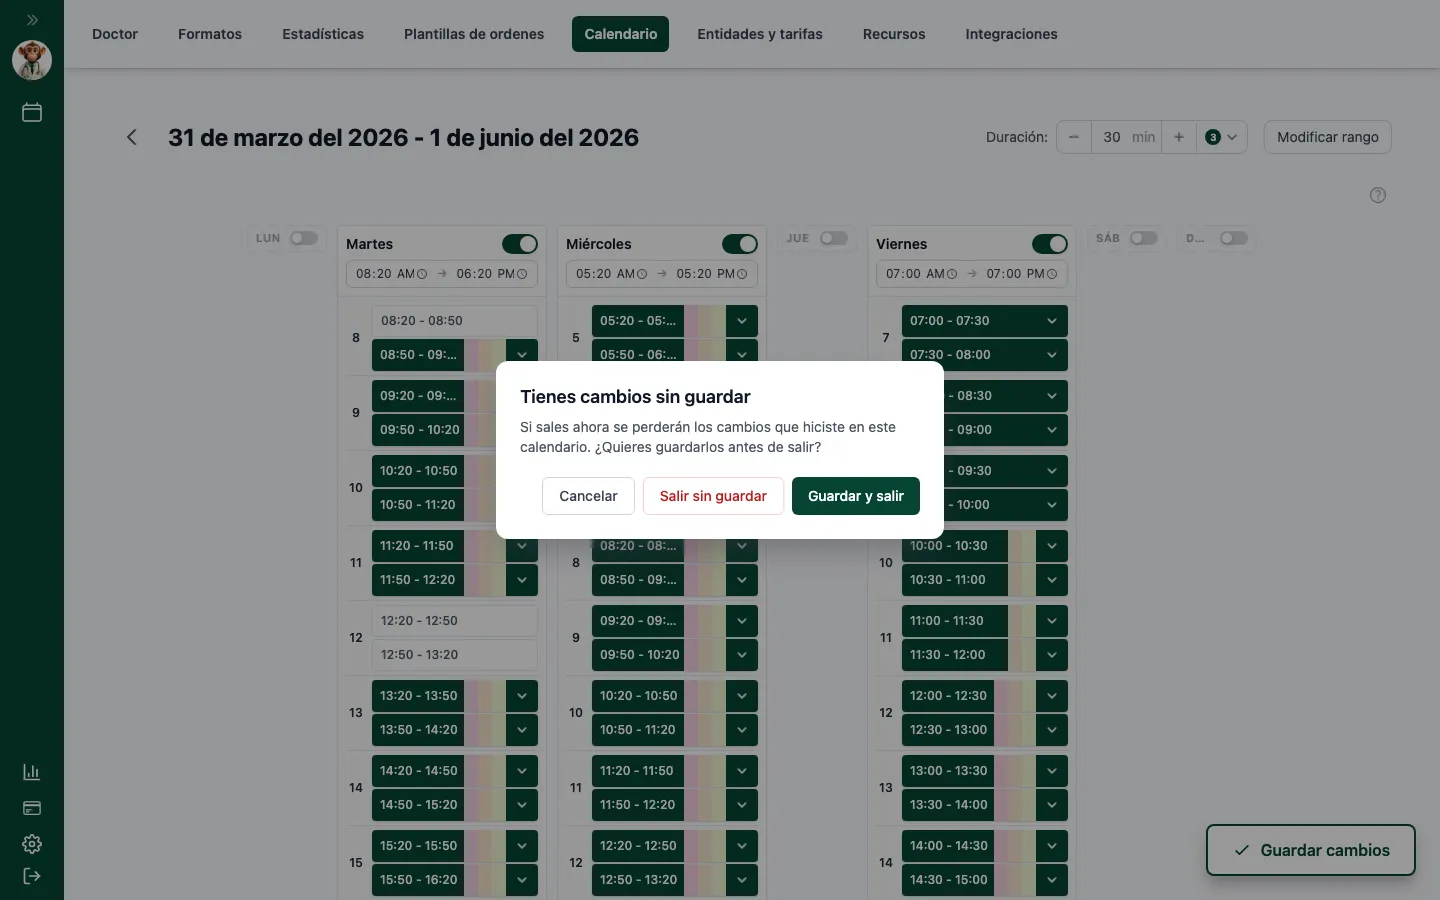Open the green badge dropdown next to duration
The width and height of the screenshot is (1440, 900).
(x=1221, y=137)
